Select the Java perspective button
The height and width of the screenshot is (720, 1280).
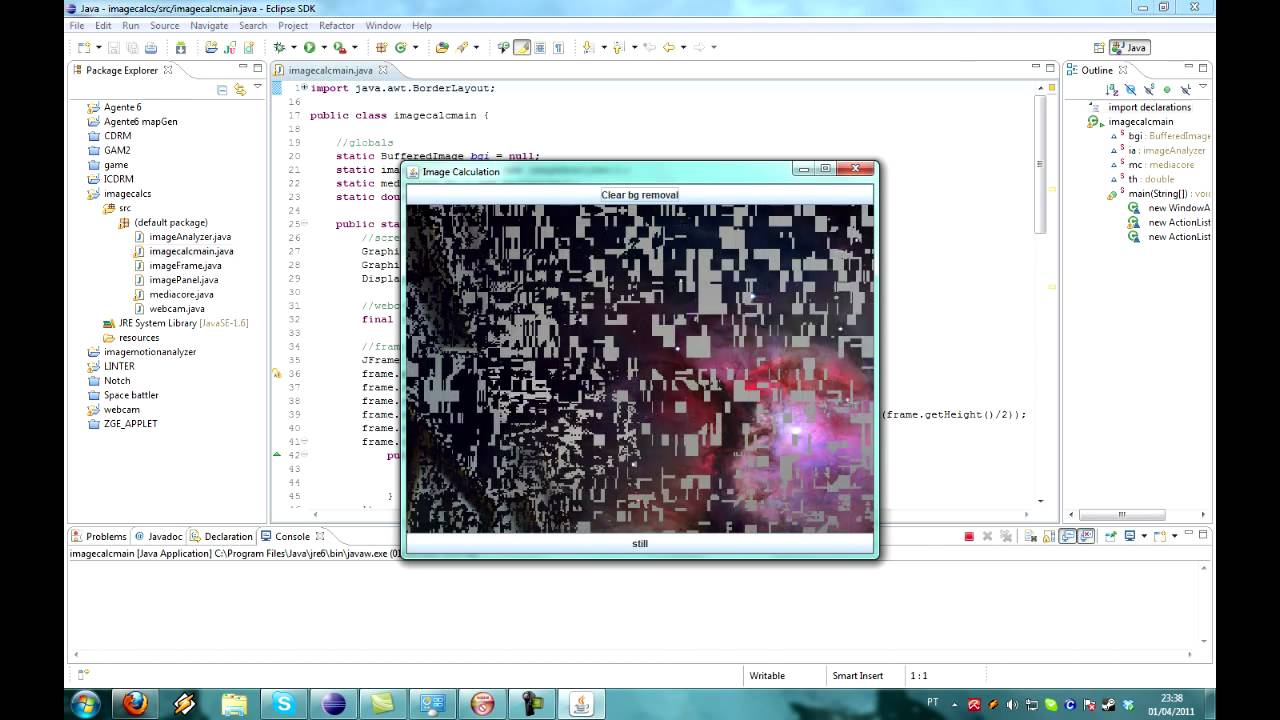tap(1131, 47)
